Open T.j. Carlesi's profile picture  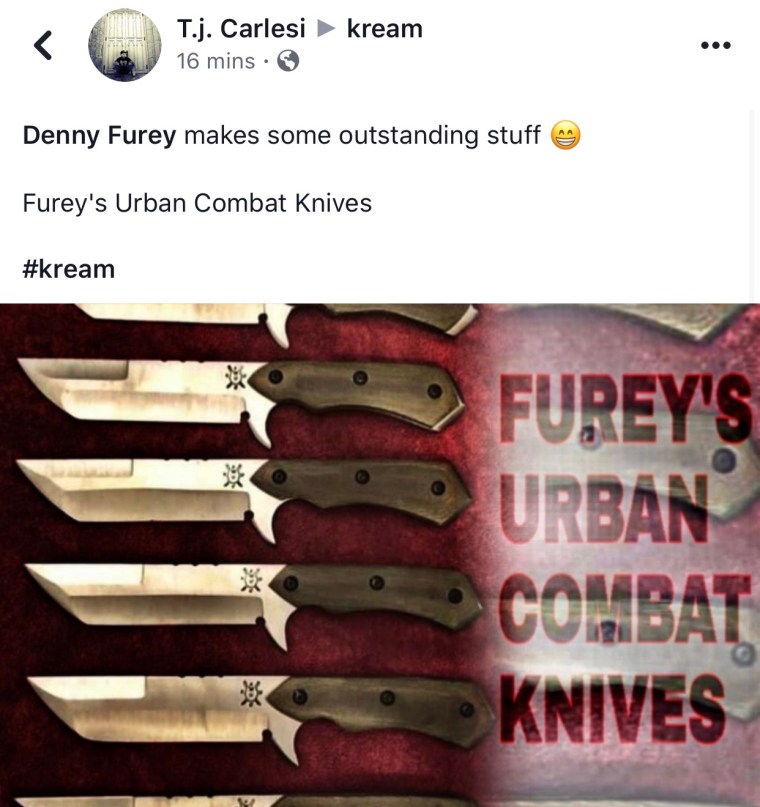click(125, 45)
